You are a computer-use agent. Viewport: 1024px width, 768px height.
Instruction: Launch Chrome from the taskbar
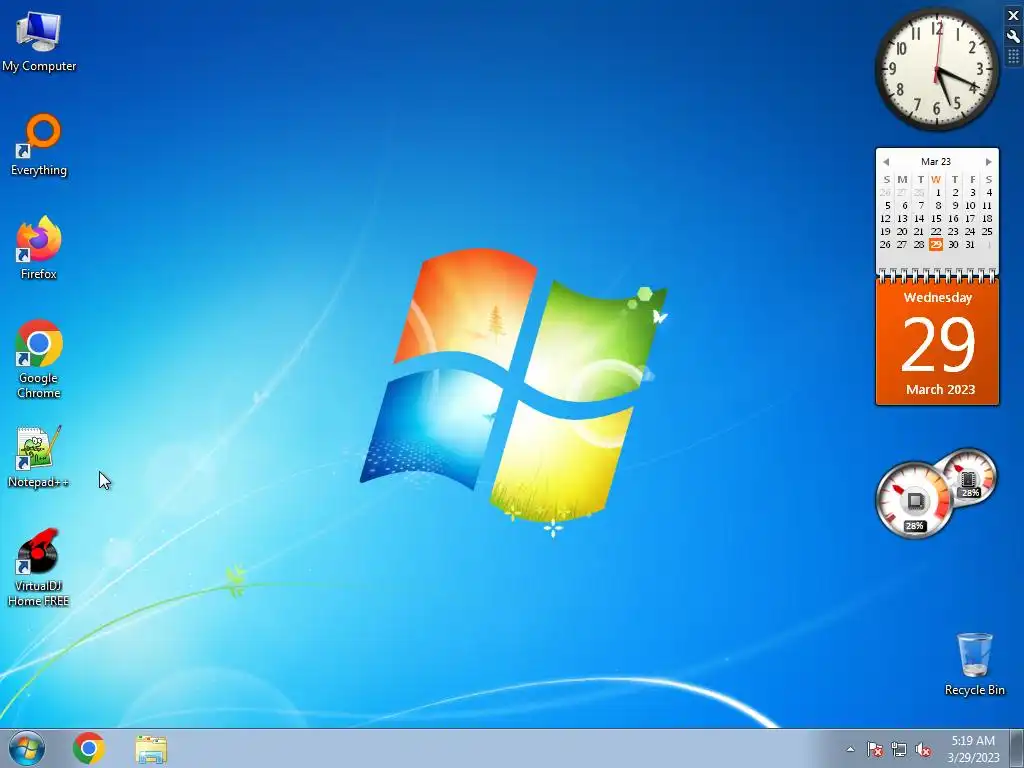click(x=89, y=748)
